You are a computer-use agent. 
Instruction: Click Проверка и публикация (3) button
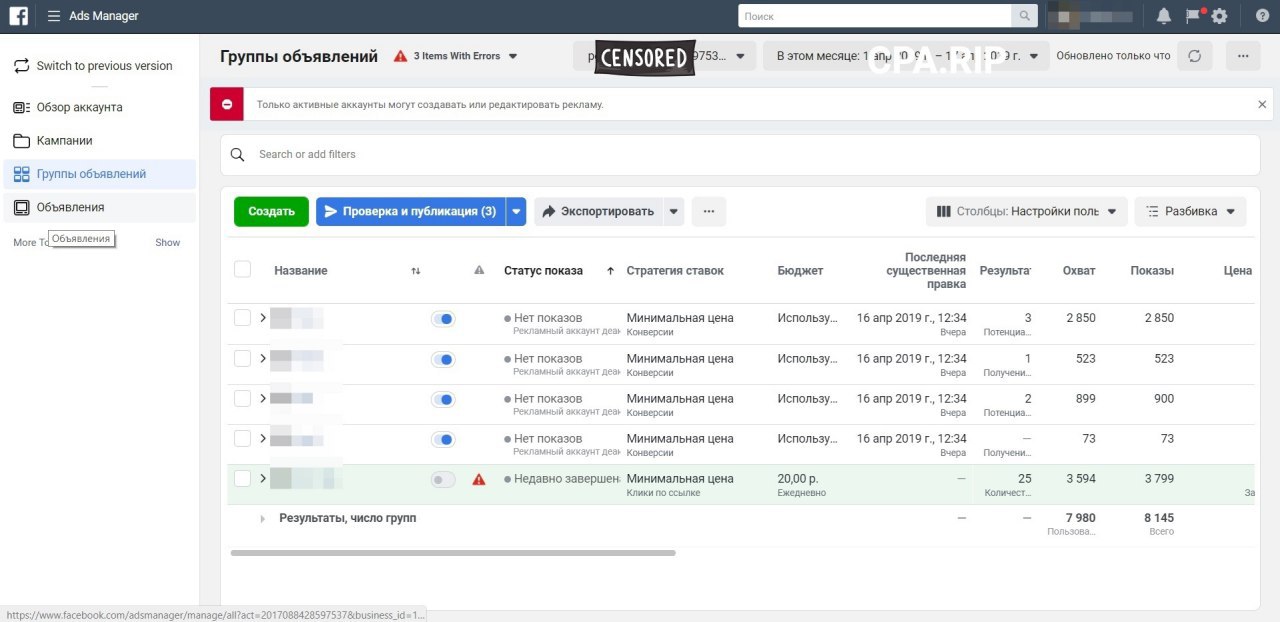tap(411, 211)
